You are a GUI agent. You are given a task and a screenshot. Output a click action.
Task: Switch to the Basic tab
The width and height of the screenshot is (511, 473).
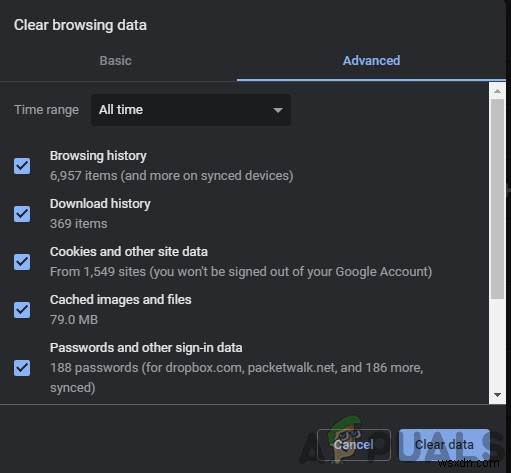click(x=115, y=61)
